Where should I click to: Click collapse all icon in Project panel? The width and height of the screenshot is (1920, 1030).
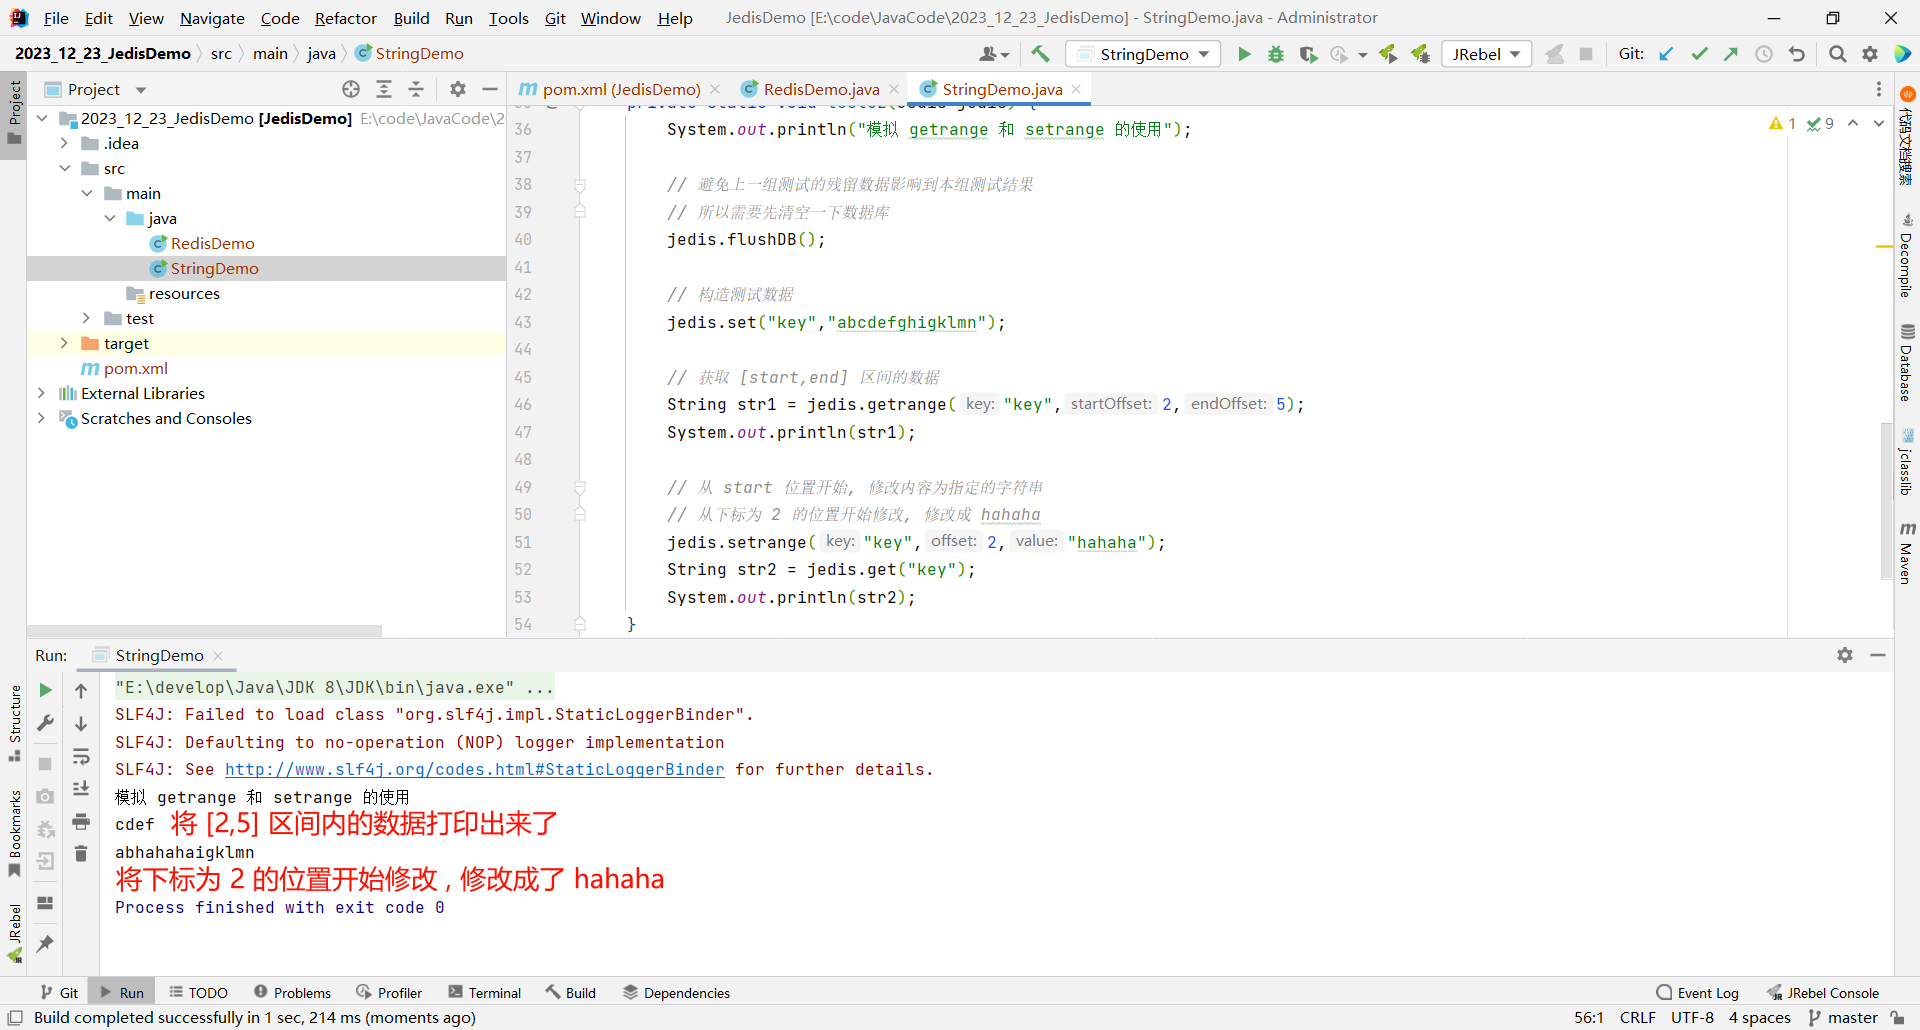click(x=416, y=89)
